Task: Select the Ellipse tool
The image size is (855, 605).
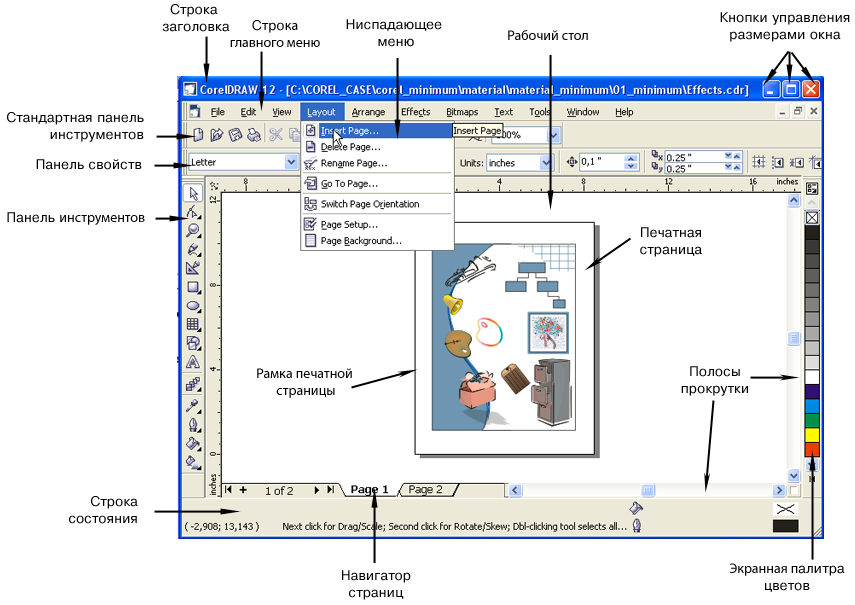Action: [193, 305]
